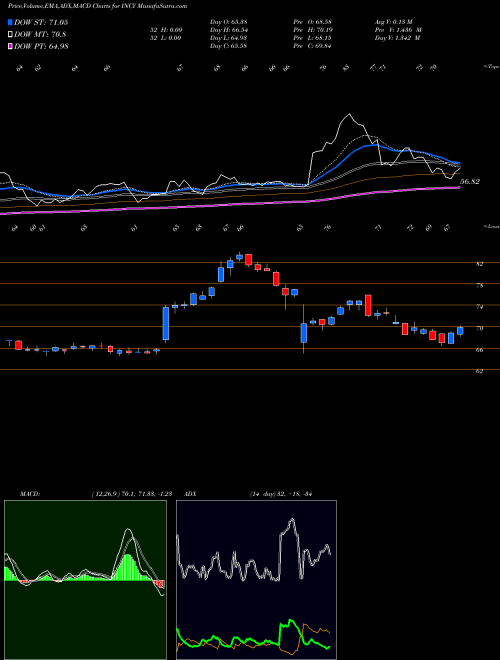Click the ADX (14 day) parameter values
The width and height of the screenshot is (500, 660).
pos(280,494)
